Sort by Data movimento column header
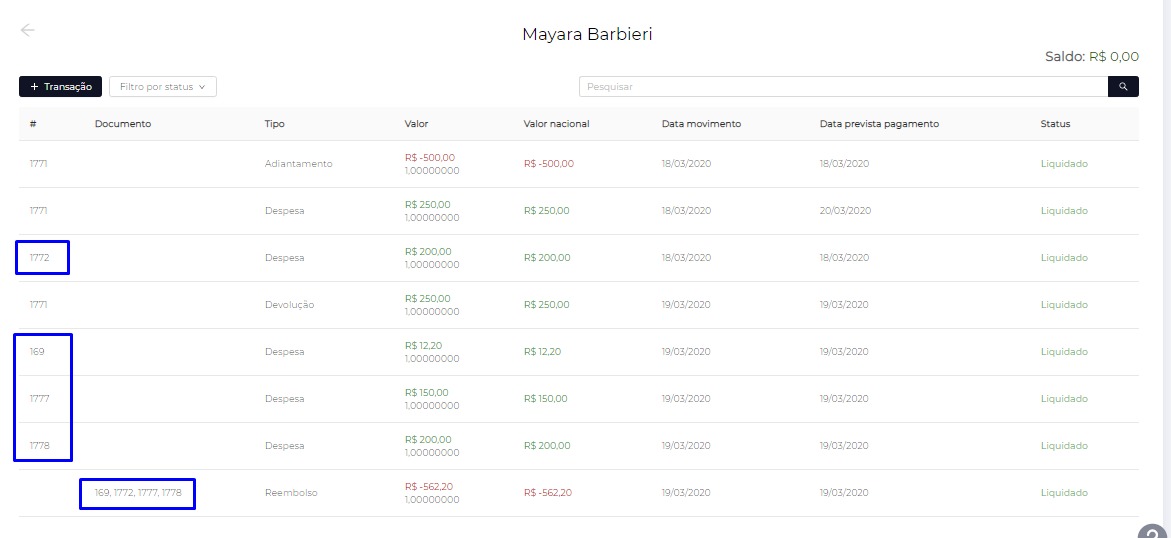This screenshot has width=1171, height=538. tap(701, 124)
